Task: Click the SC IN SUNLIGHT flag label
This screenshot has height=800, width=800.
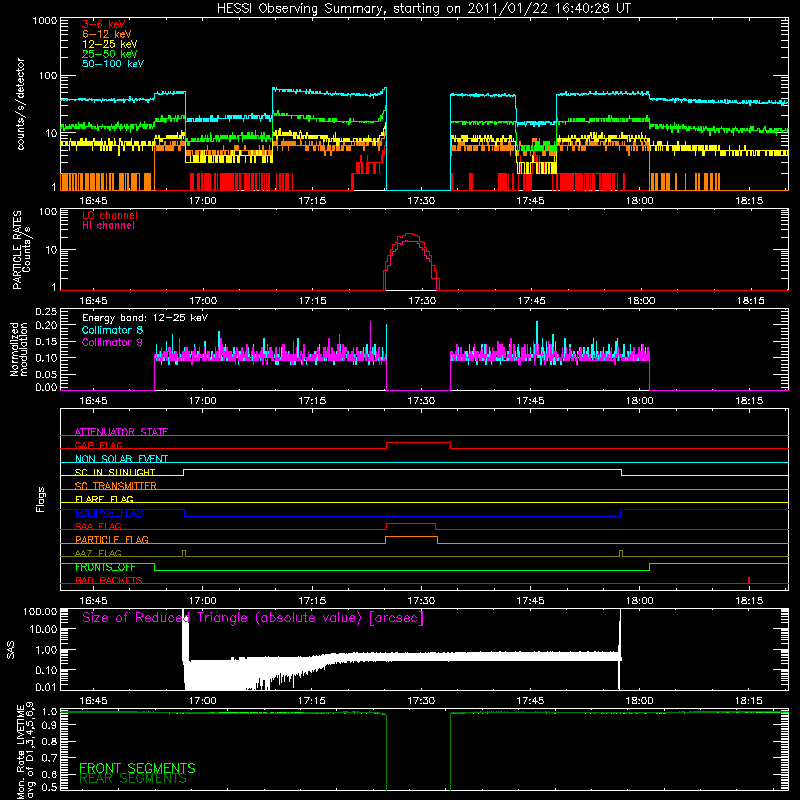Action: pyautogui.click(x=115, y=472)
